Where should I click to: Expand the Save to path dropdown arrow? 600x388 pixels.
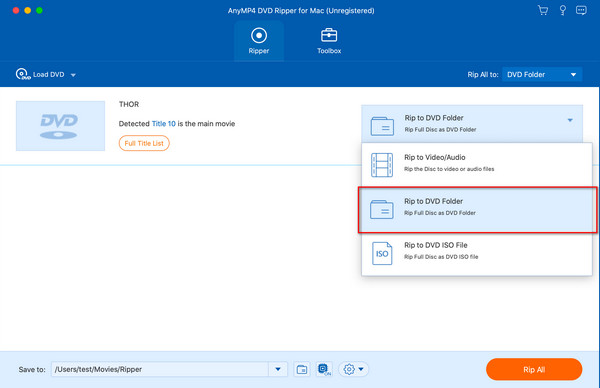pos(278,369)
